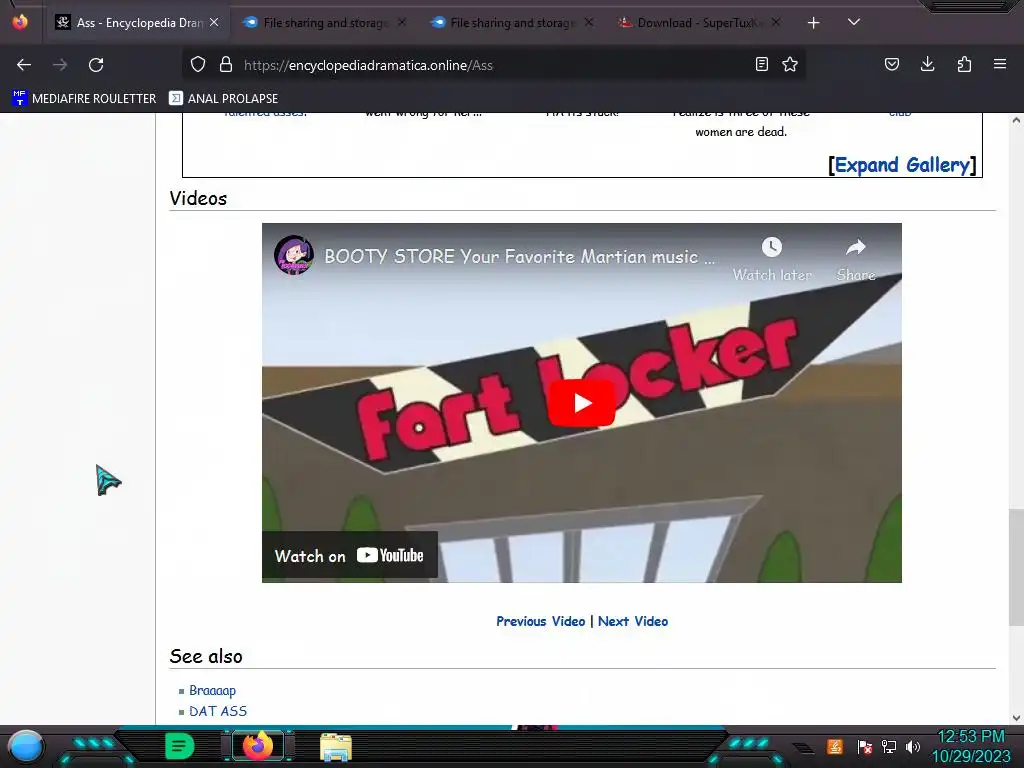The image size is (1024, 768).
Task: Switch to the Ass - Encyclopedia Dramatica tab
Action: coord(136,23)
